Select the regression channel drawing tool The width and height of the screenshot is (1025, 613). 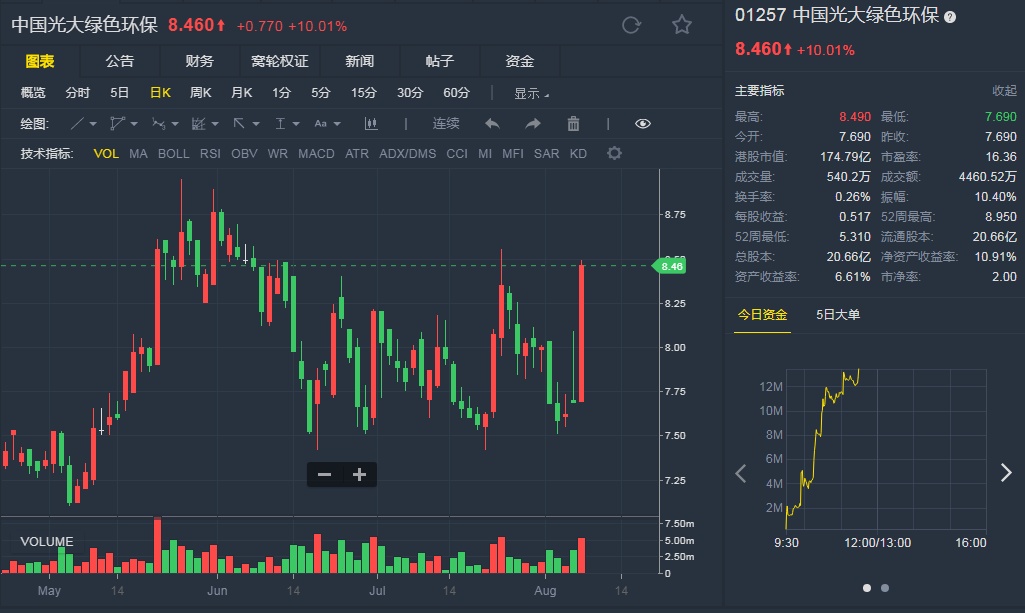(198, 124)
